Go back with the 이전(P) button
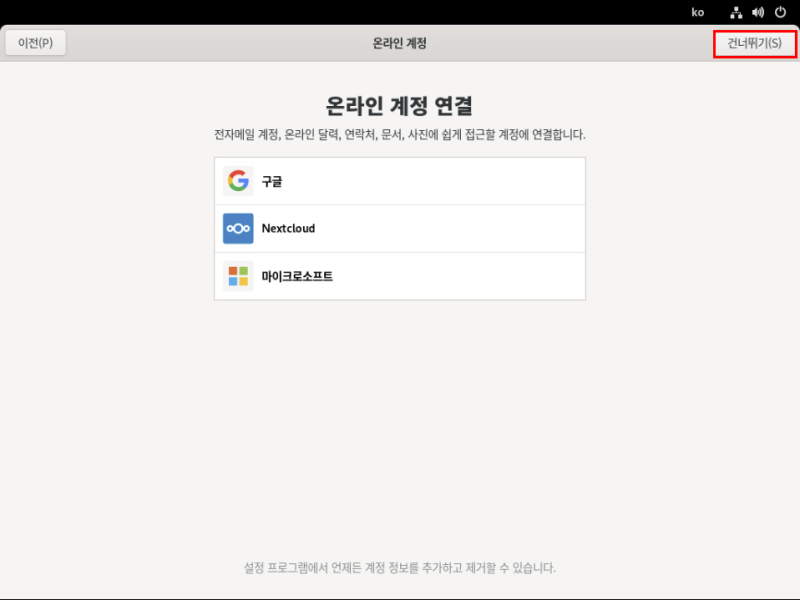The width and height of the screenshot is (800, 600). [x=36, y=43]
